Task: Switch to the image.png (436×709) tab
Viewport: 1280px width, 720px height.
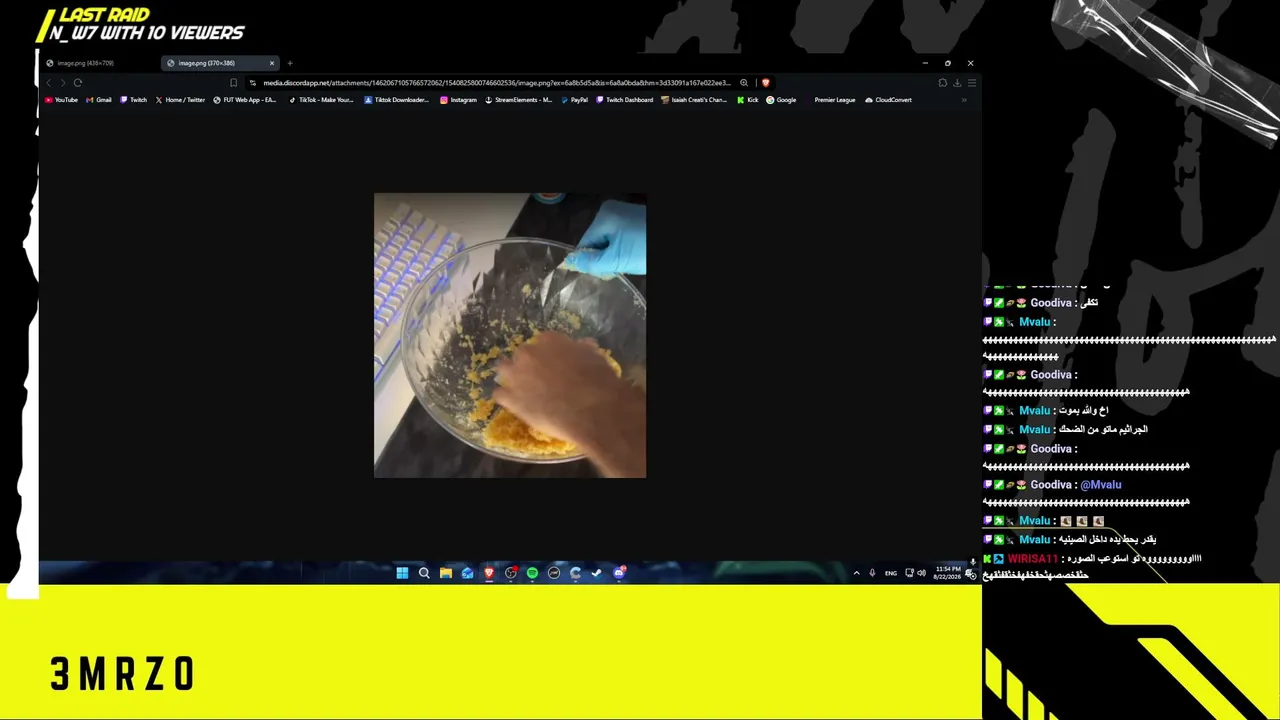Action: coord(100,63)
